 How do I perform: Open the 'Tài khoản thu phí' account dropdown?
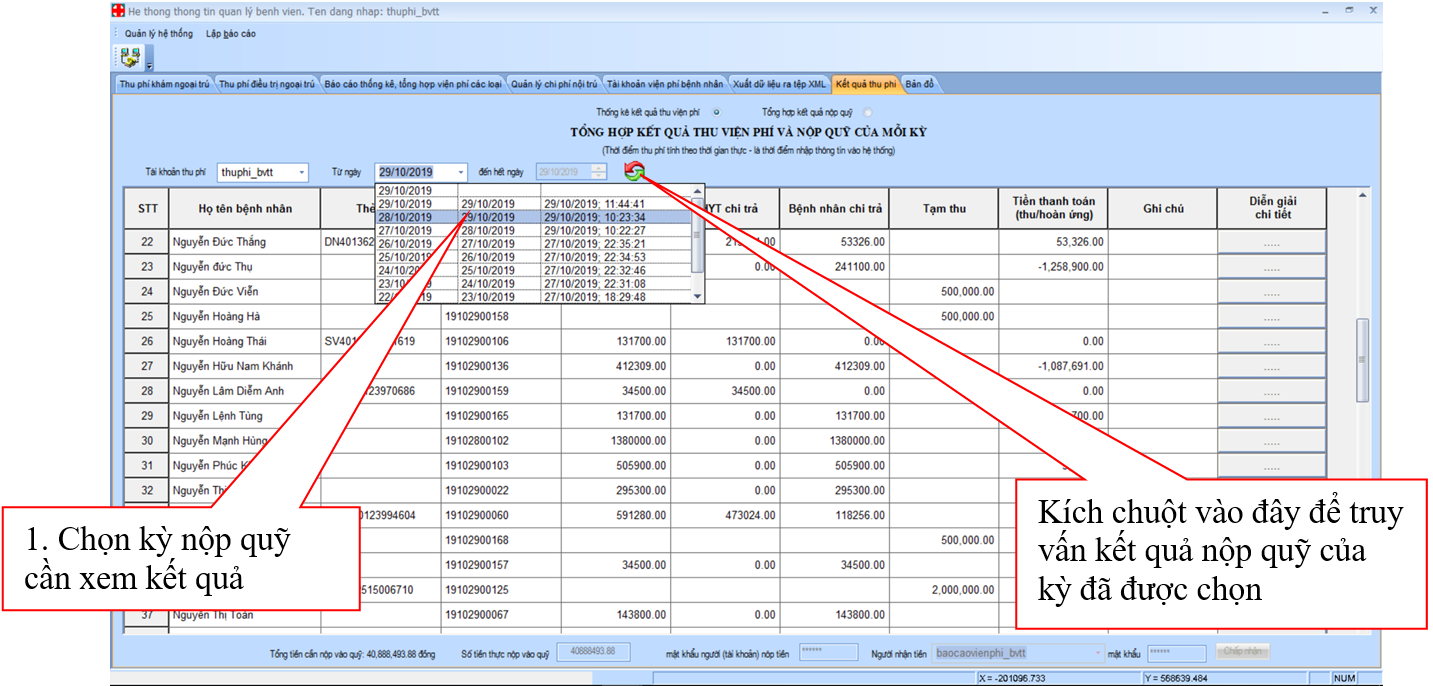[301, 172]
